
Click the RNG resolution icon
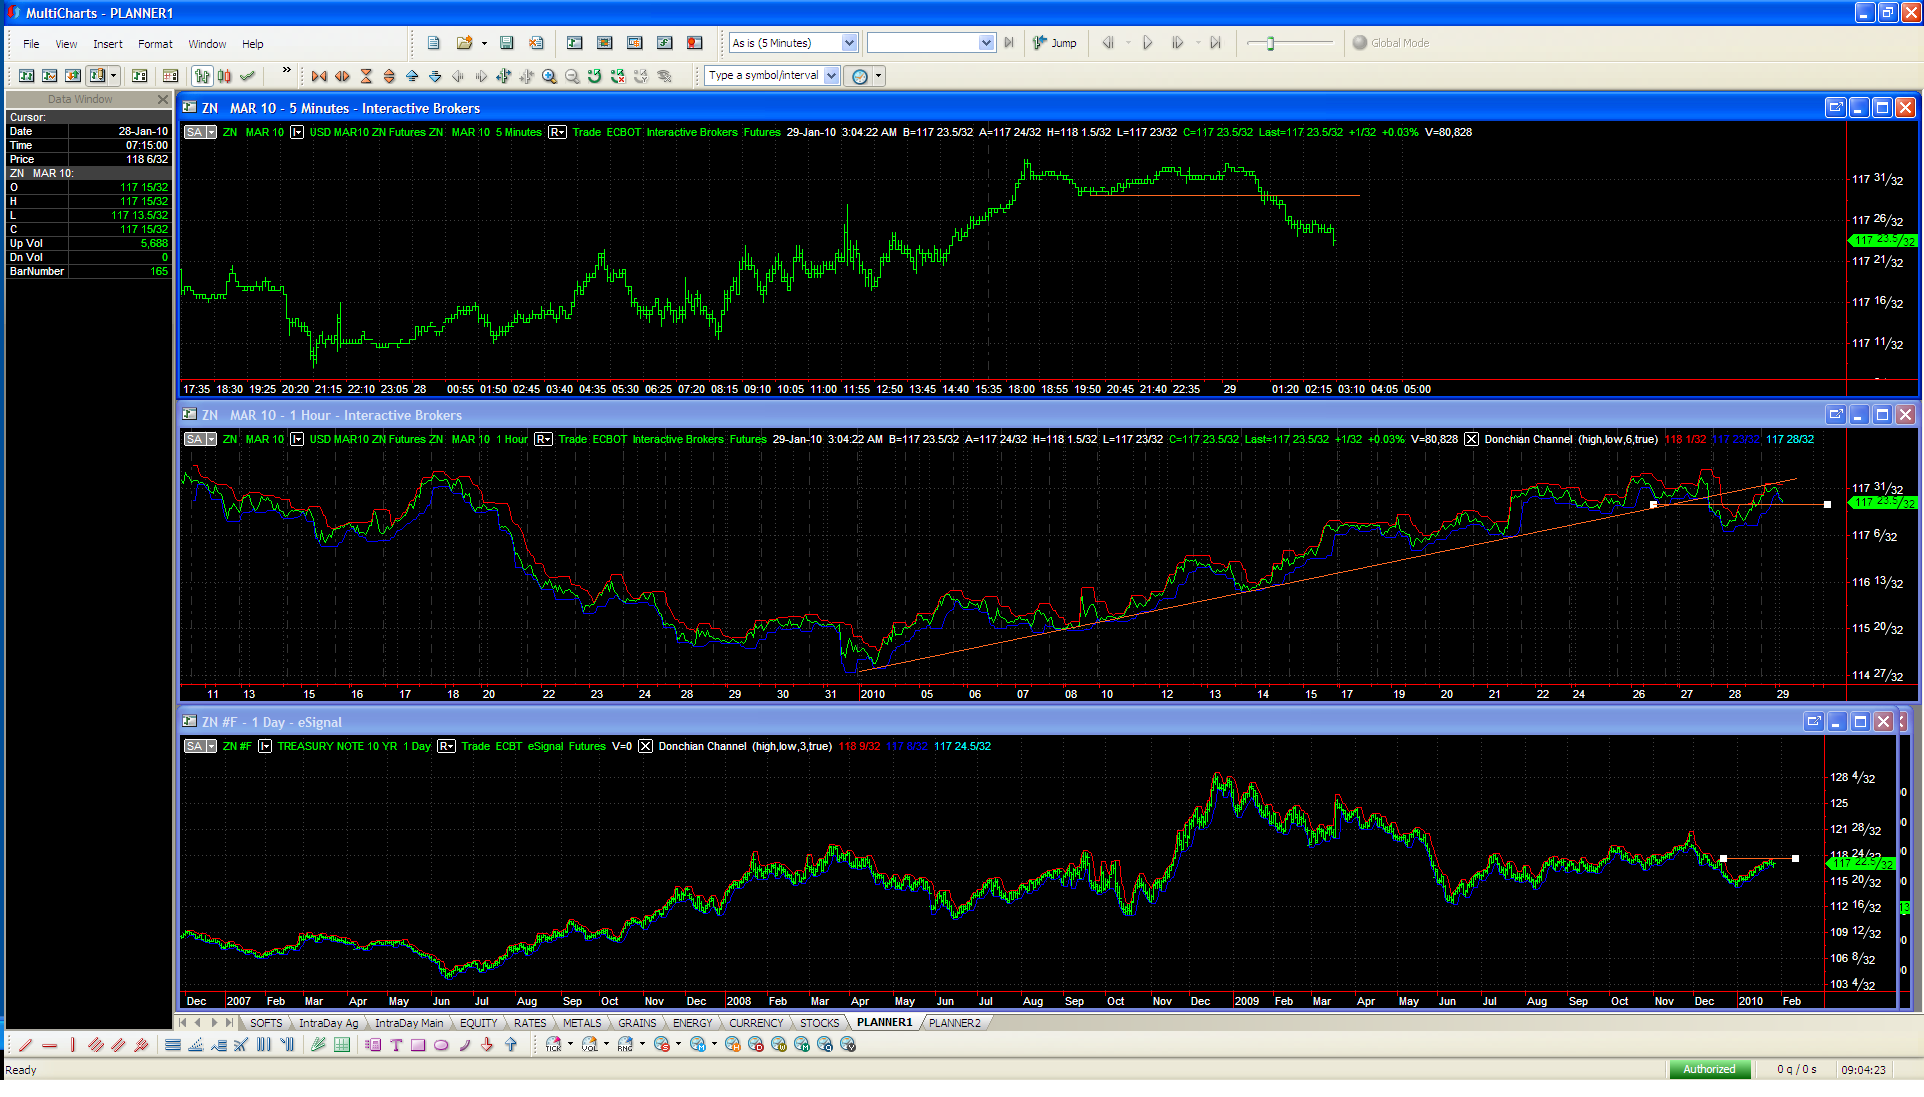(x=625, y=1045)
